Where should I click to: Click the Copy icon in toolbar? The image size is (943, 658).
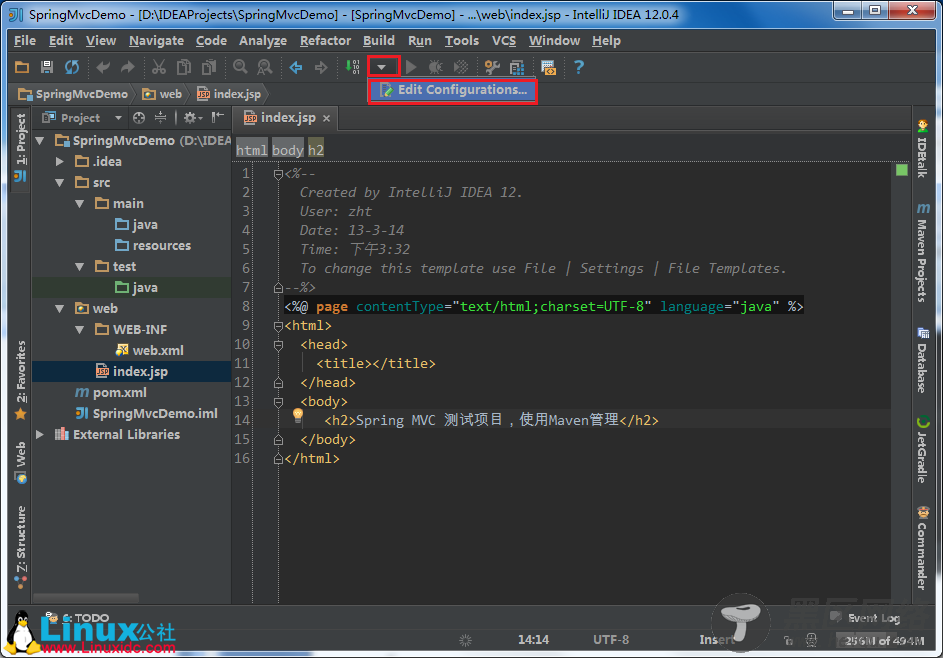(x=184, y=67)
